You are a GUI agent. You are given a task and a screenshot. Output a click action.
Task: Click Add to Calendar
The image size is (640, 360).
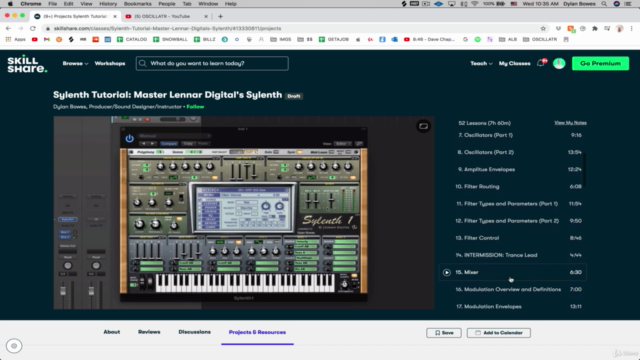[x=499, y=333]
